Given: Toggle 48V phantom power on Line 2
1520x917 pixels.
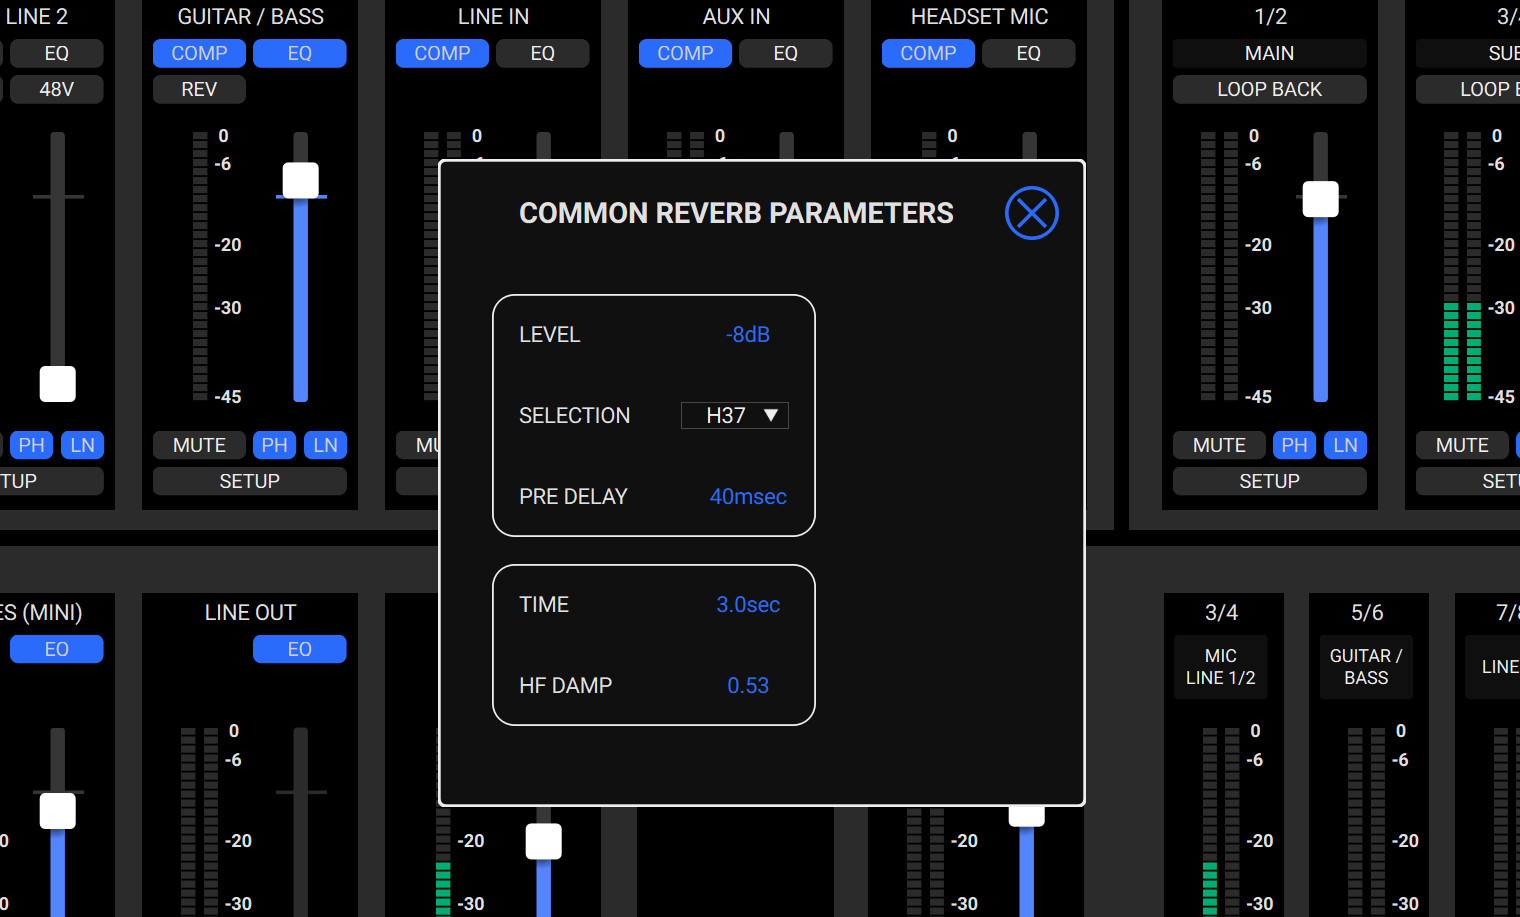Looking at the screenshot, I should (56, 90).
